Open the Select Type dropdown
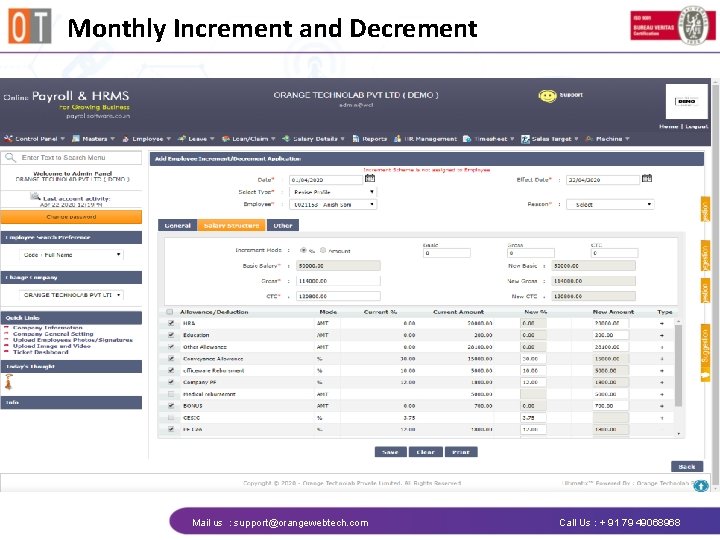 333,192
